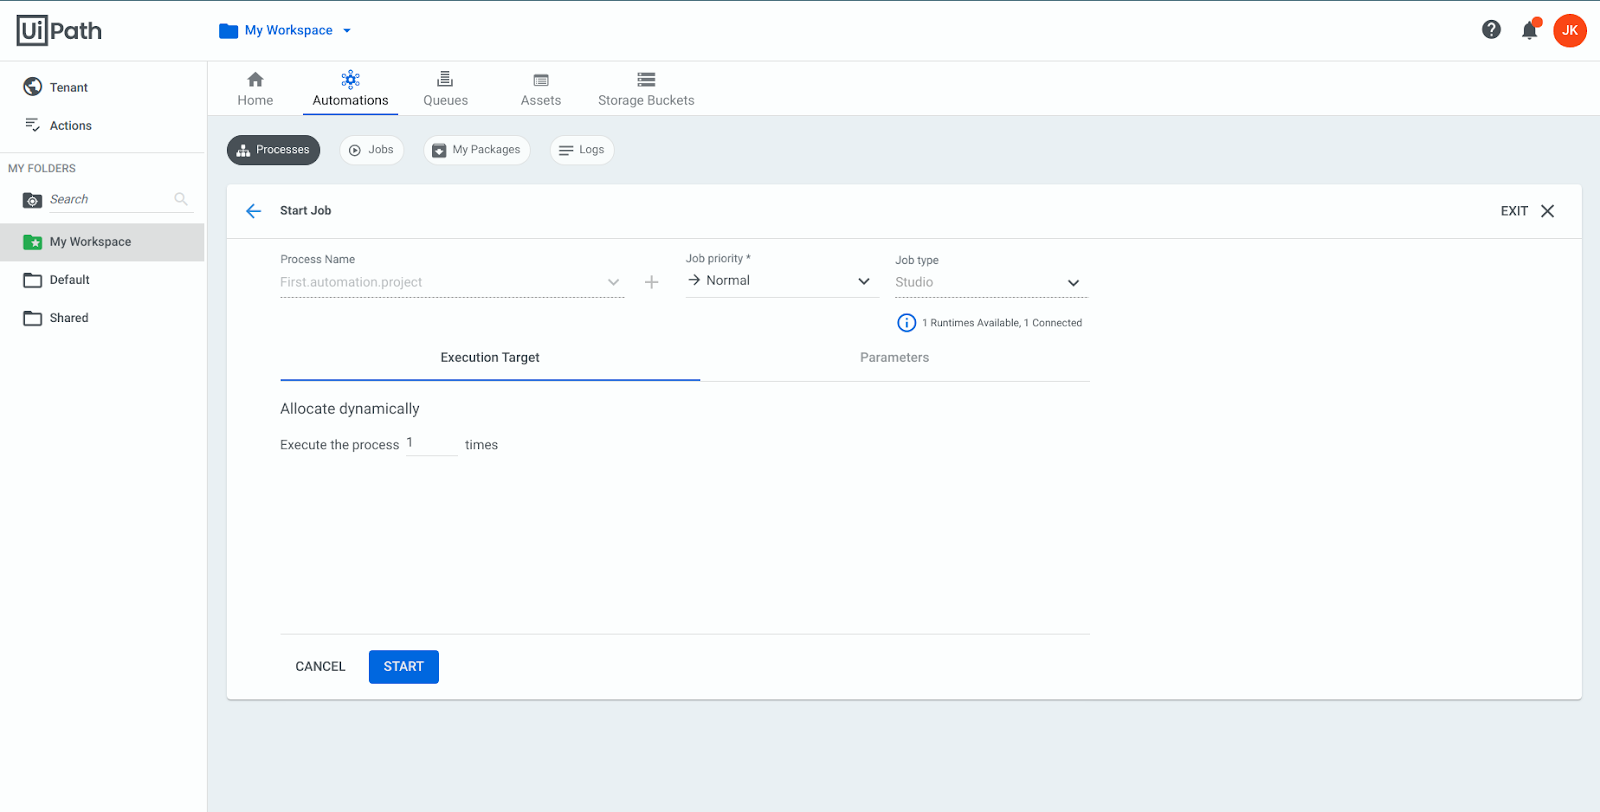This screenshot has height=812, width=1600.
Task: Open the JK user avatar menu
Action: (x=1570, y=30)
